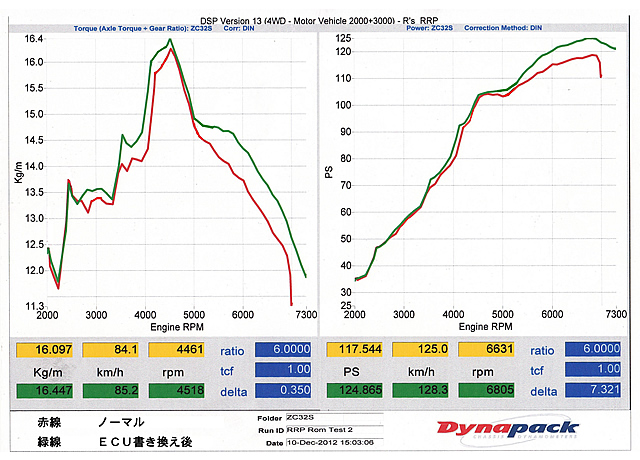Click the 赤線 legend label

[x=49, y=422]
